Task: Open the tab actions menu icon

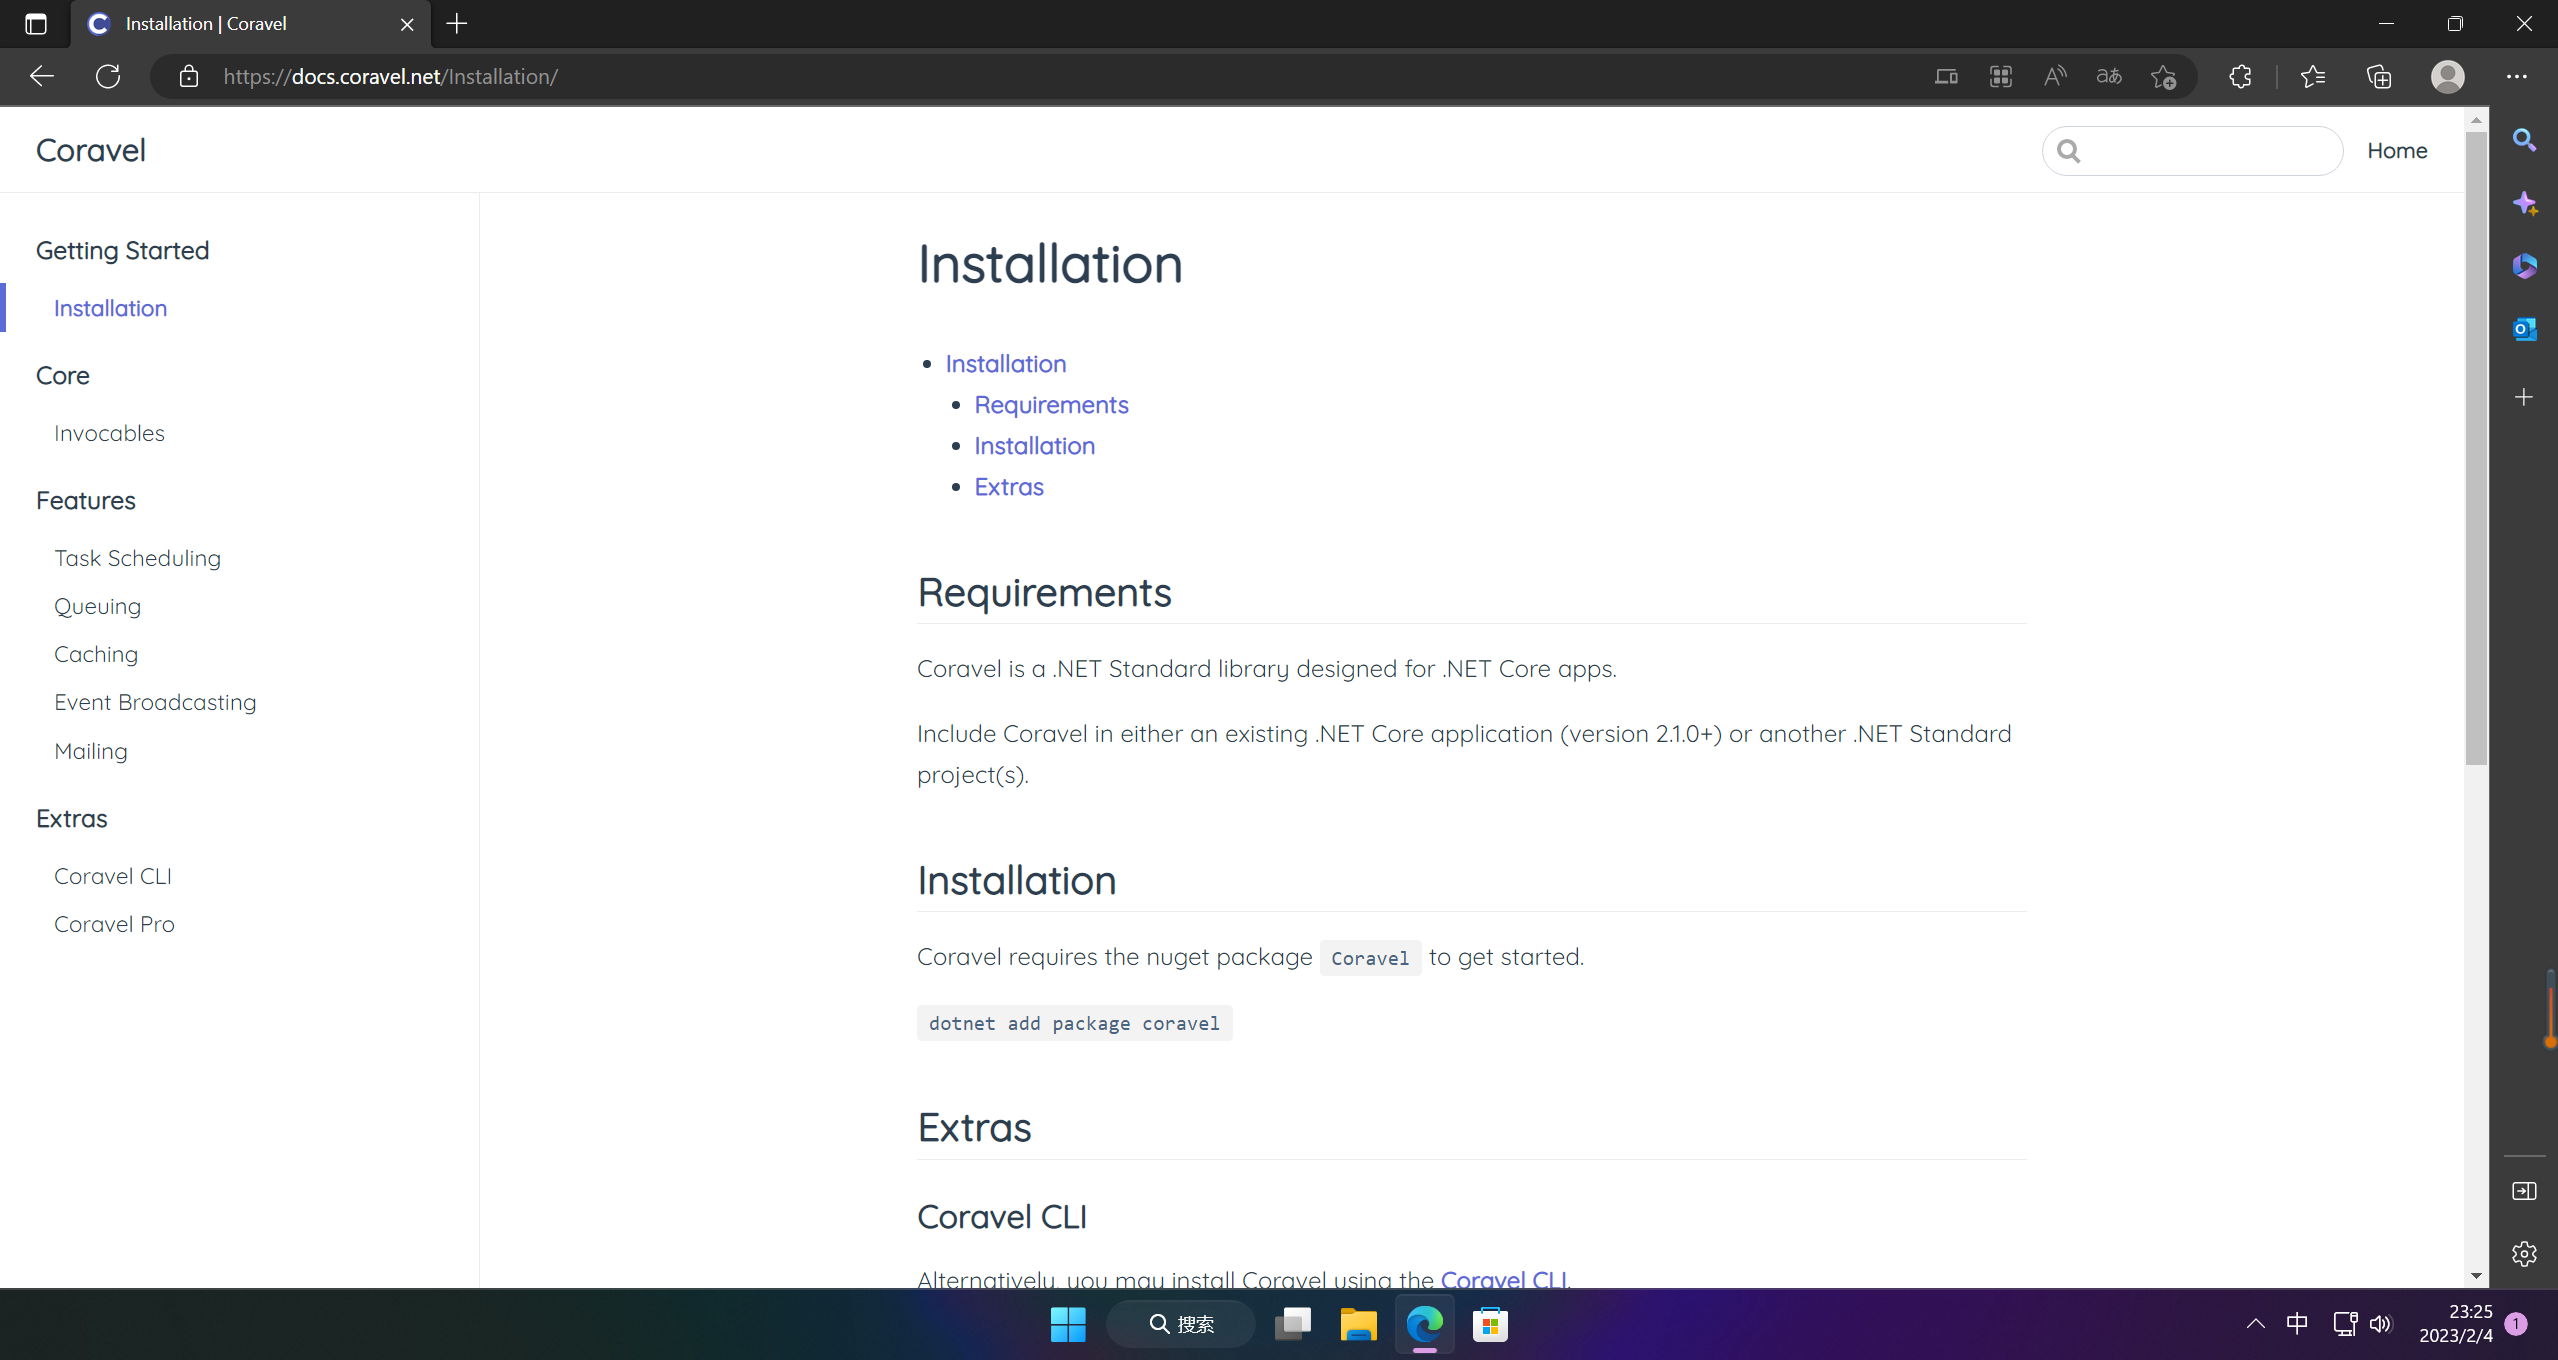Action: [x=36, y=24]
